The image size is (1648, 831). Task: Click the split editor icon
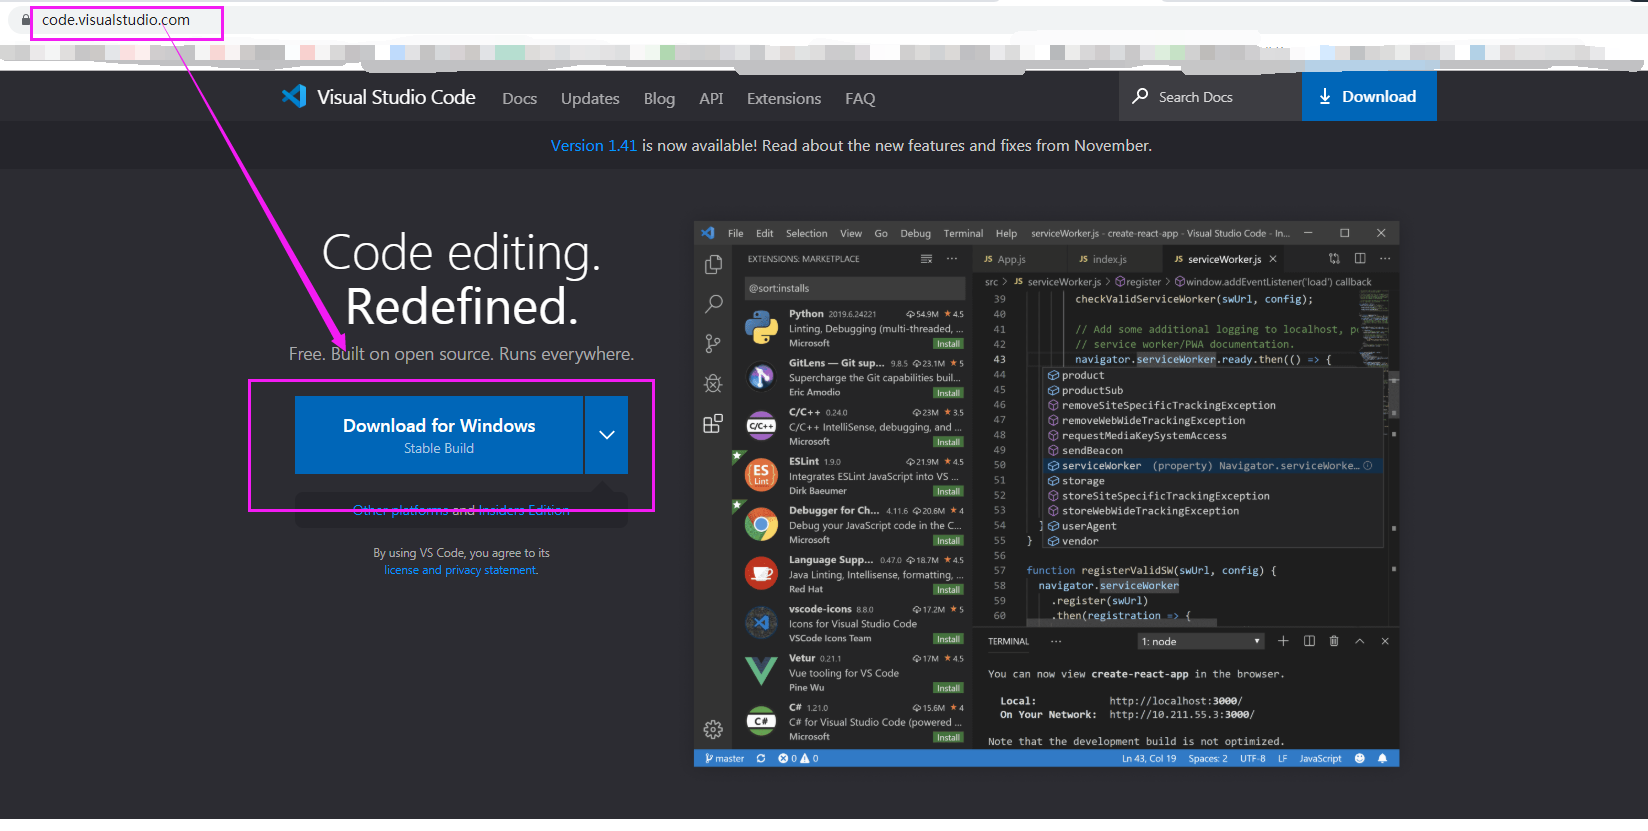1360,258
